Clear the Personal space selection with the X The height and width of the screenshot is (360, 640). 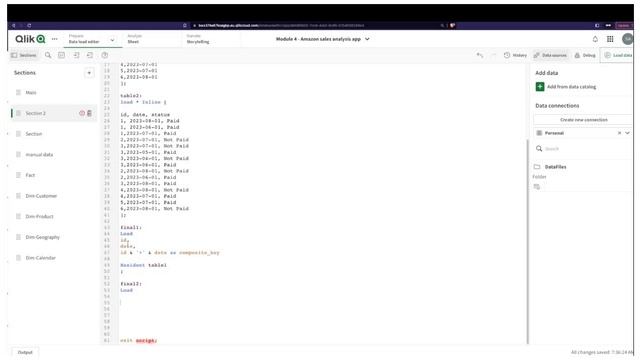pos(619,133)
